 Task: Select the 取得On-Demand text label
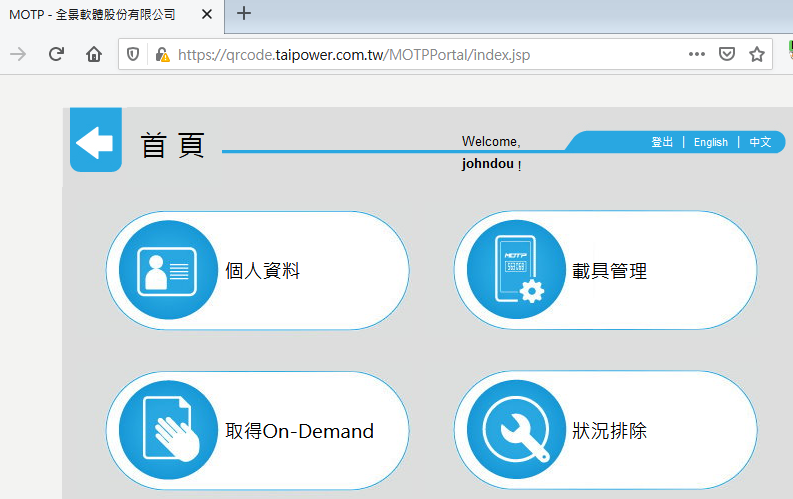pos(299,431)
